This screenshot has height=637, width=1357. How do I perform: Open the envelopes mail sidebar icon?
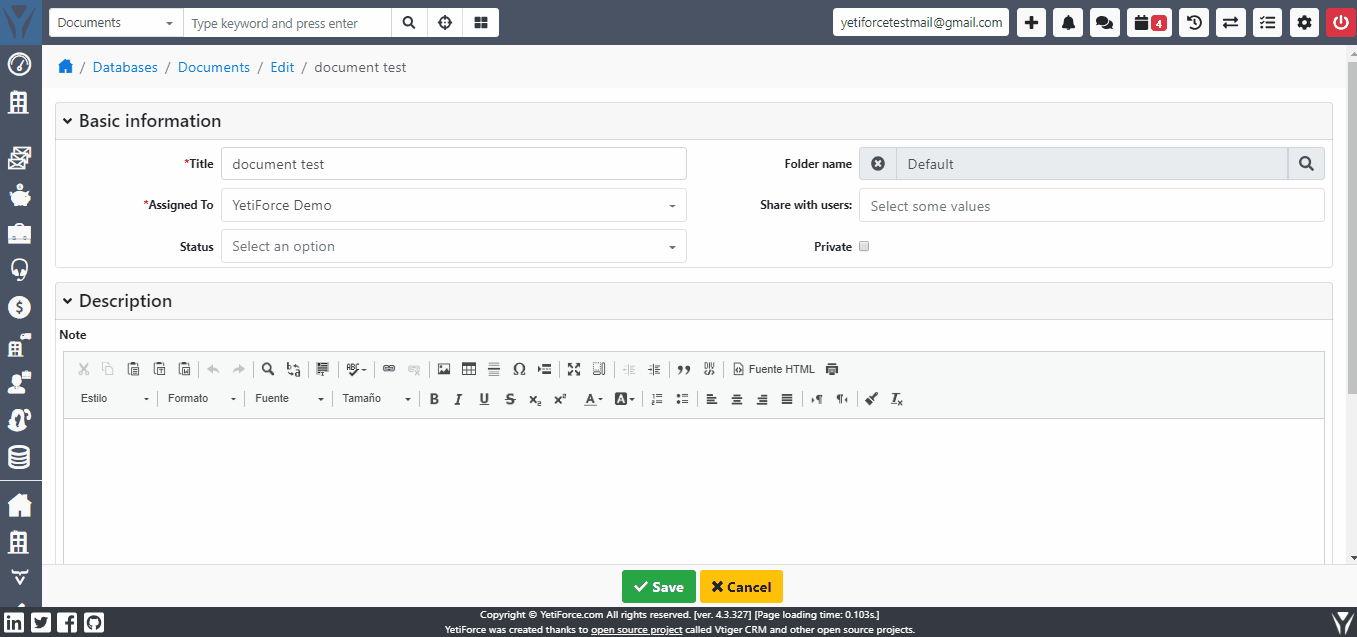click(19, 158)
